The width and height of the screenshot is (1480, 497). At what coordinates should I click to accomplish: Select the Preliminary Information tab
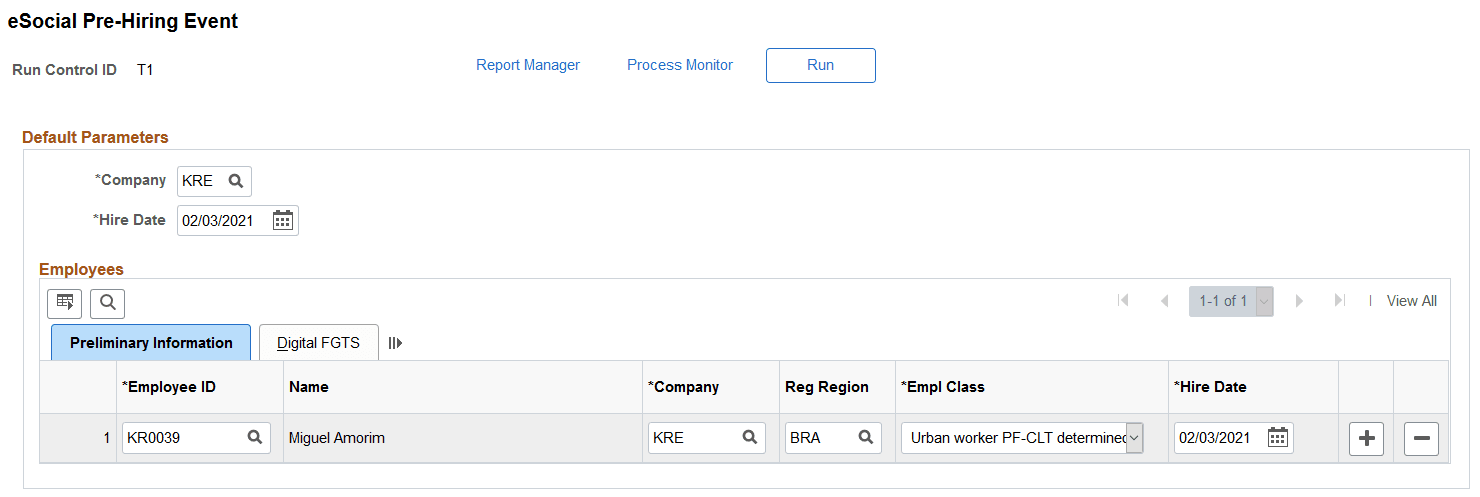(x=151, y=343)
